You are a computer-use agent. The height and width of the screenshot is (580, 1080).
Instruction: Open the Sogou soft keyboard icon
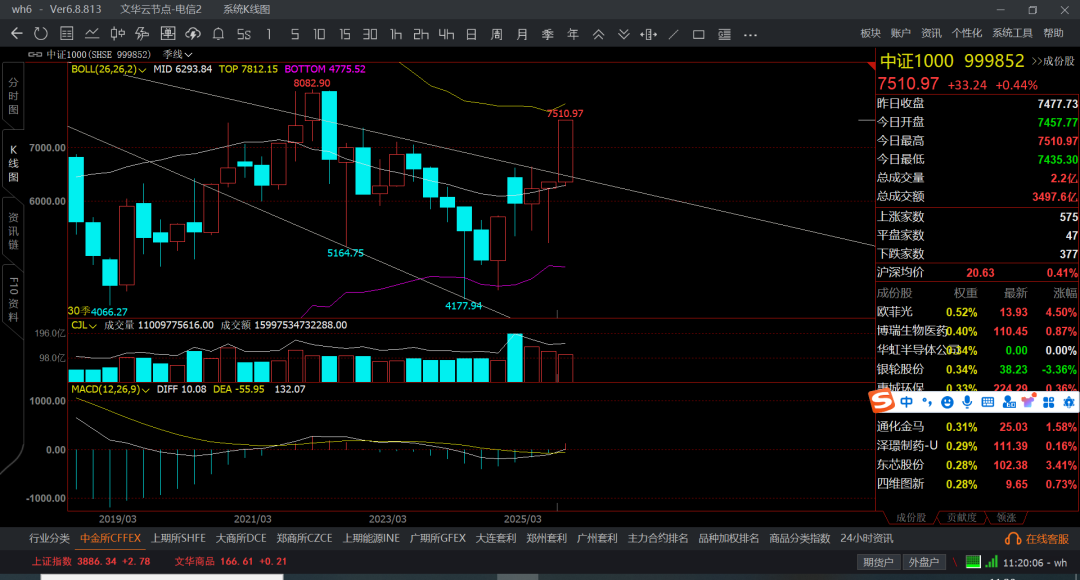click(988, 402)
